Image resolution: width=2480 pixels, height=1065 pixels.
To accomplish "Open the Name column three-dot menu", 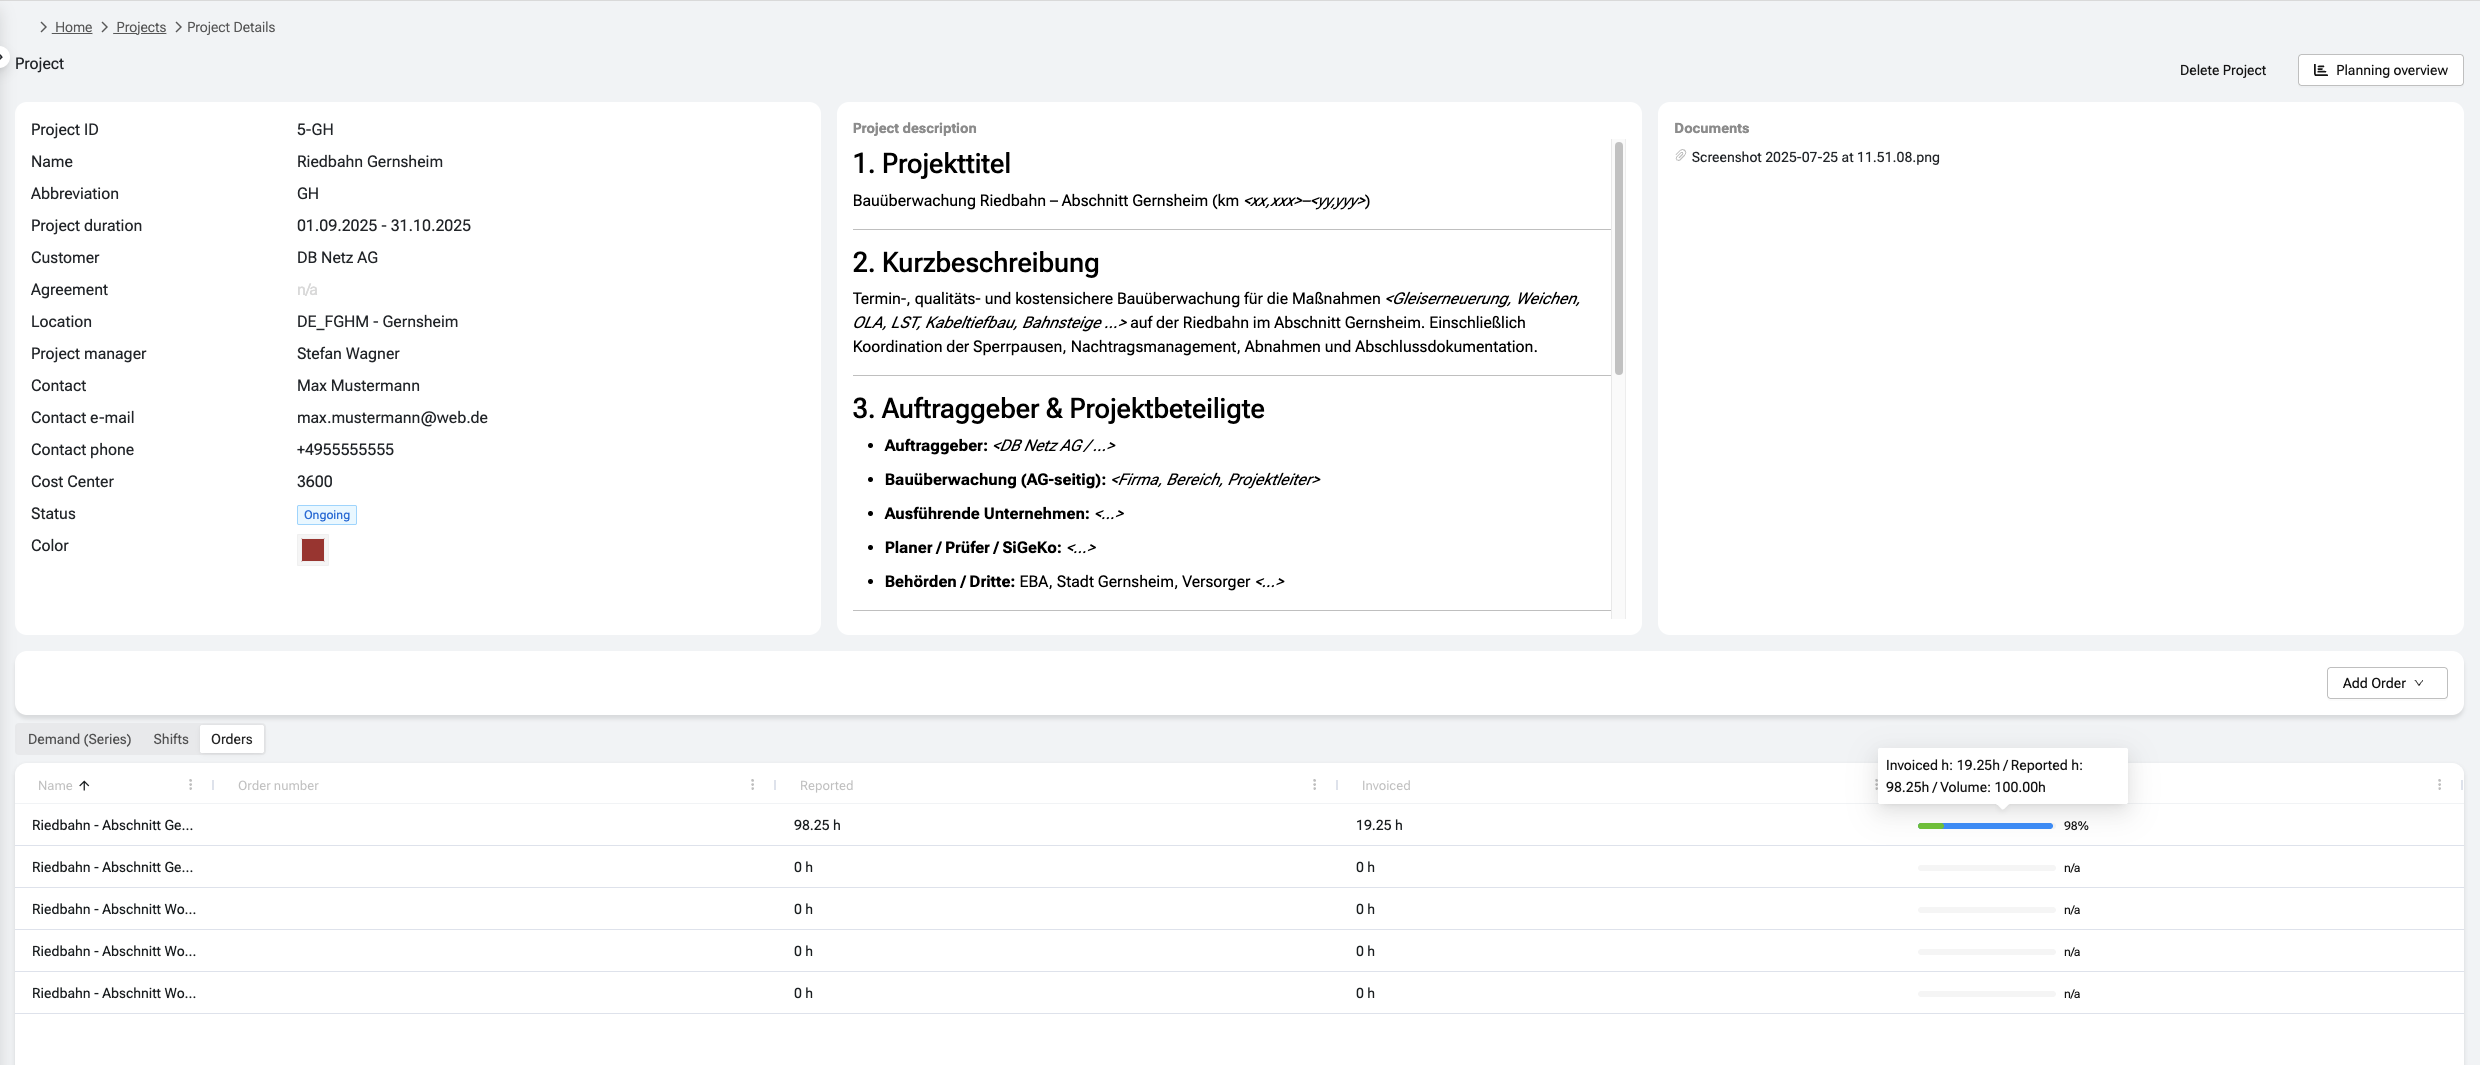I will 190,785.
